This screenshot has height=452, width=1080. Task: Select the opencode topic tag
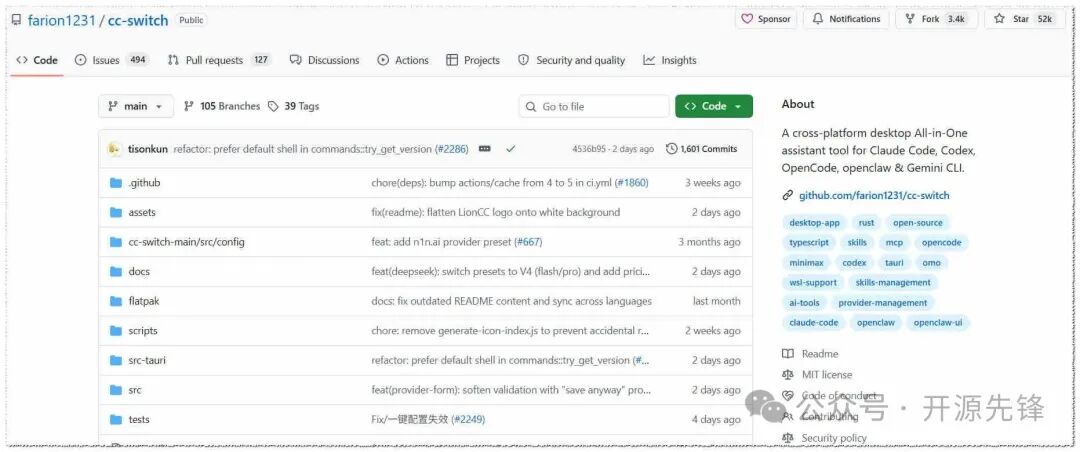point(942,243)
